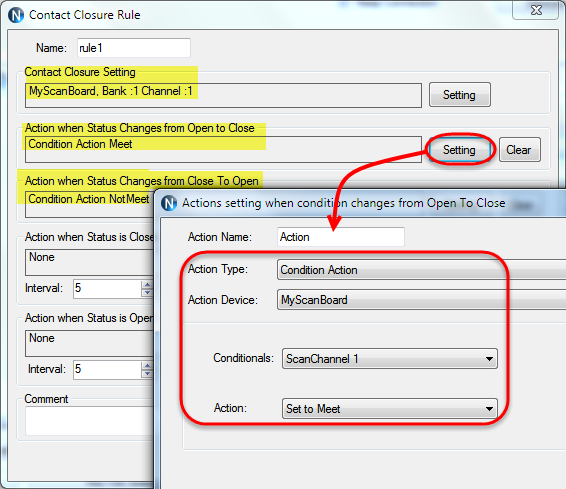Decrease the Interval value under Status is Open
The height and width of the screenshot is (489, 566).
click(147, 374)
